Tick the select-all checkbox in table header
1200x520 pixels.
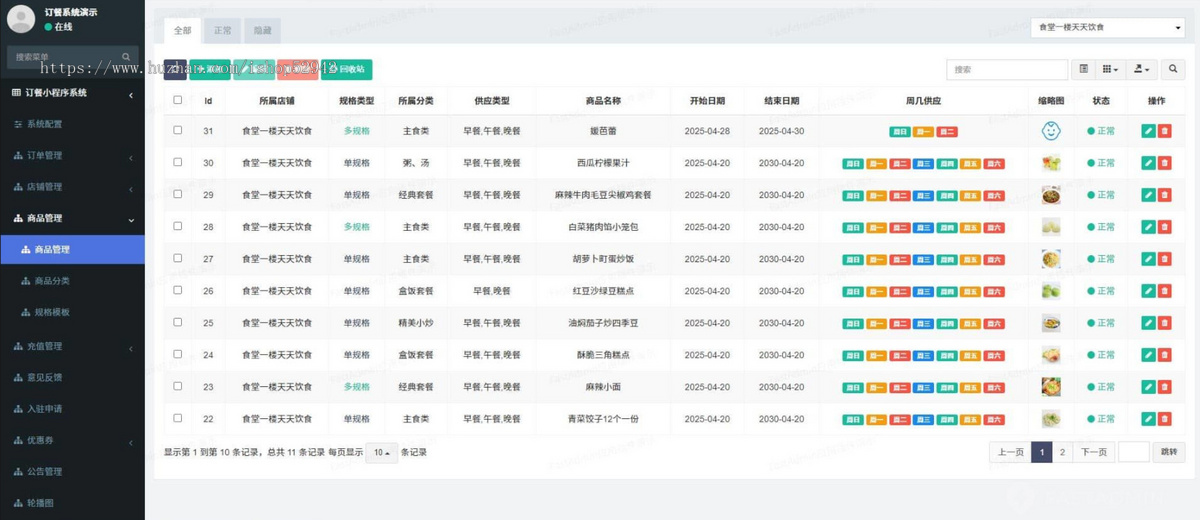pyautogui.click(x=178, y=100)
